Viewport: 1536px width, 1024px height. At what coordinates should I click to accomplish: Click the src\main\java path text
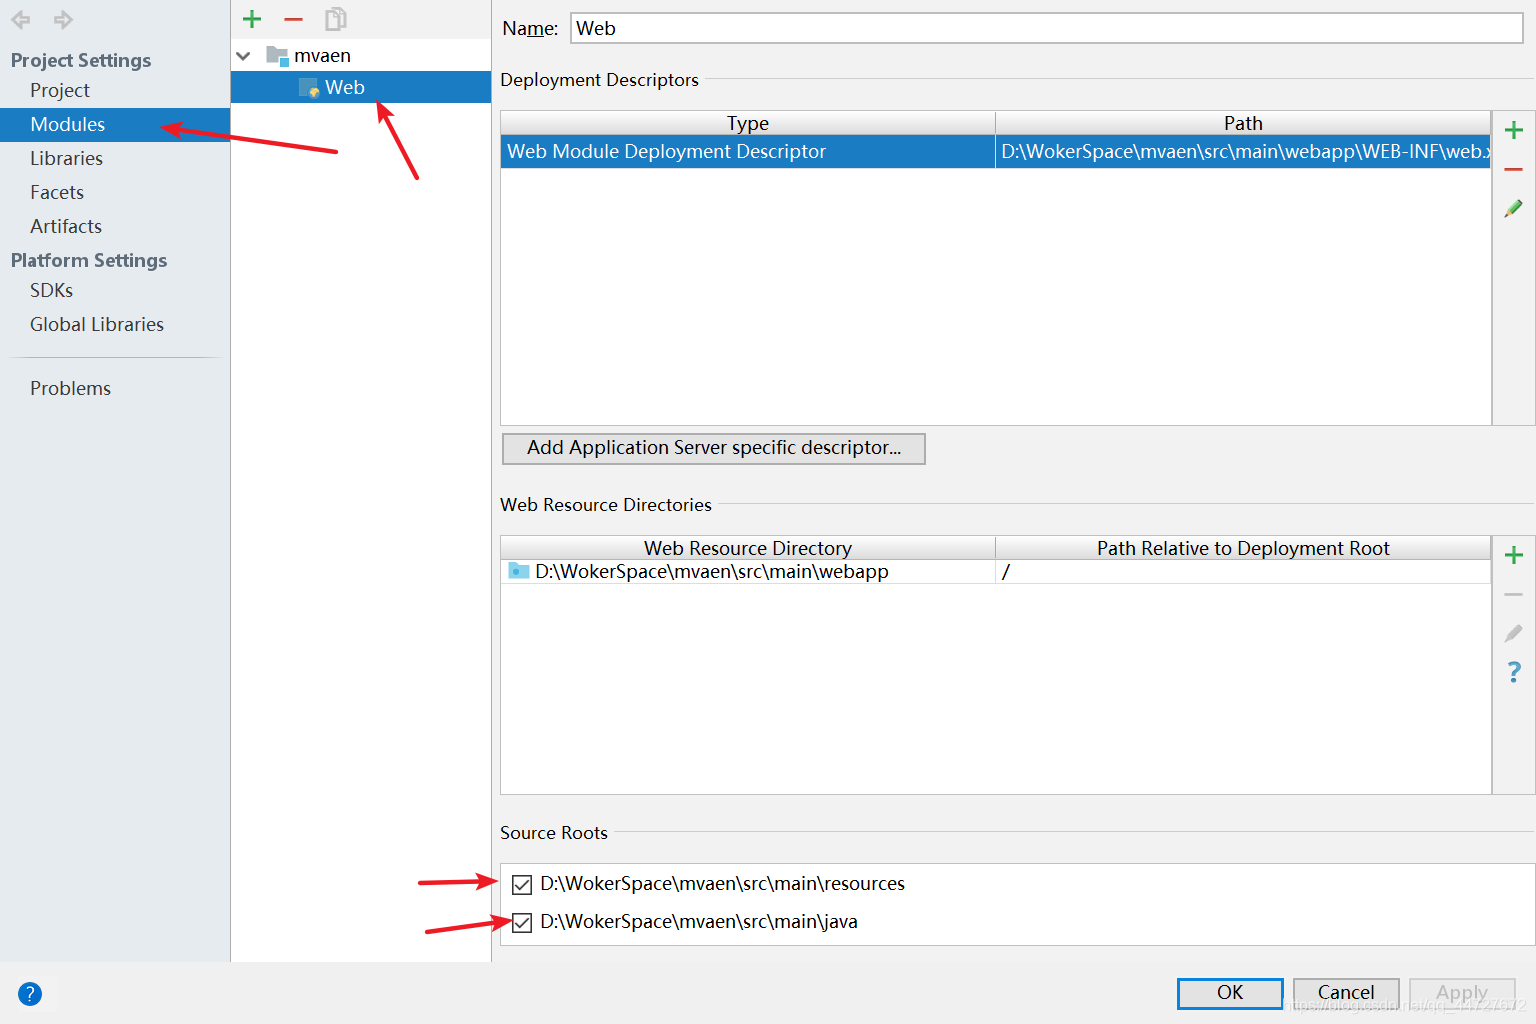tap(699, 922)
